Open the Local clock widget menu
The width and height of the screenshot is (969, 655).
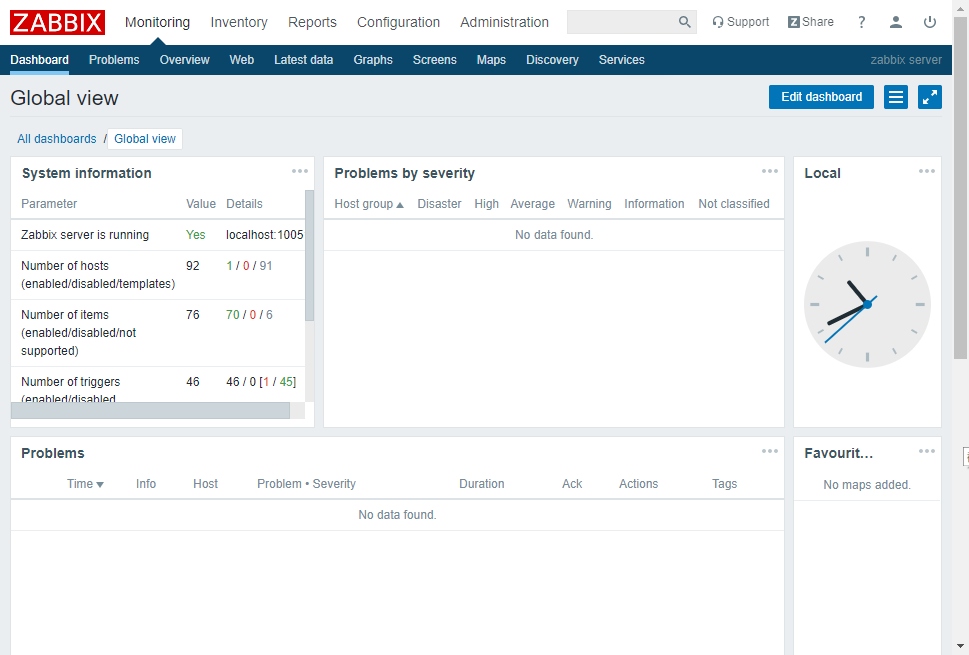tap(927, 171)
